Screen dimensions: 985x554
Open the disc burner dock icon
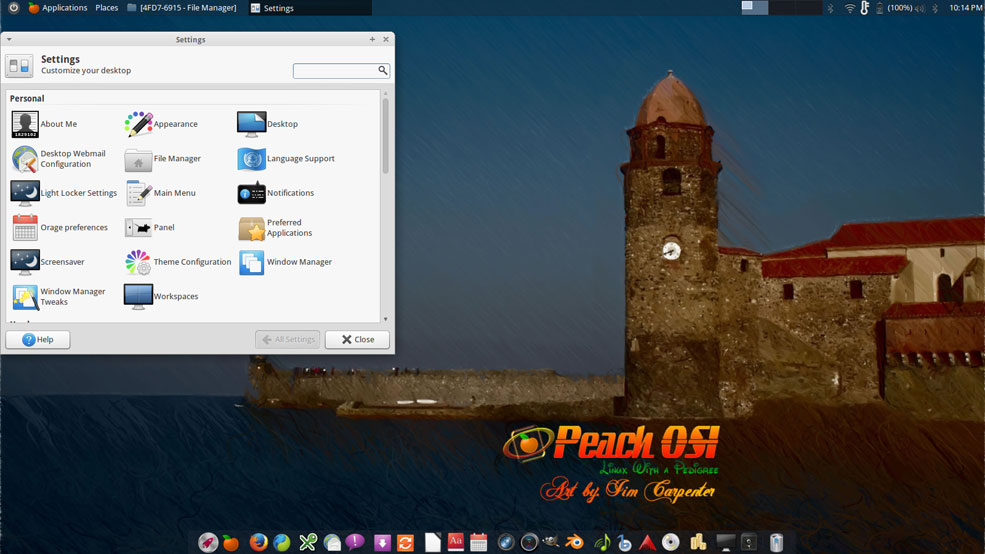670,542
